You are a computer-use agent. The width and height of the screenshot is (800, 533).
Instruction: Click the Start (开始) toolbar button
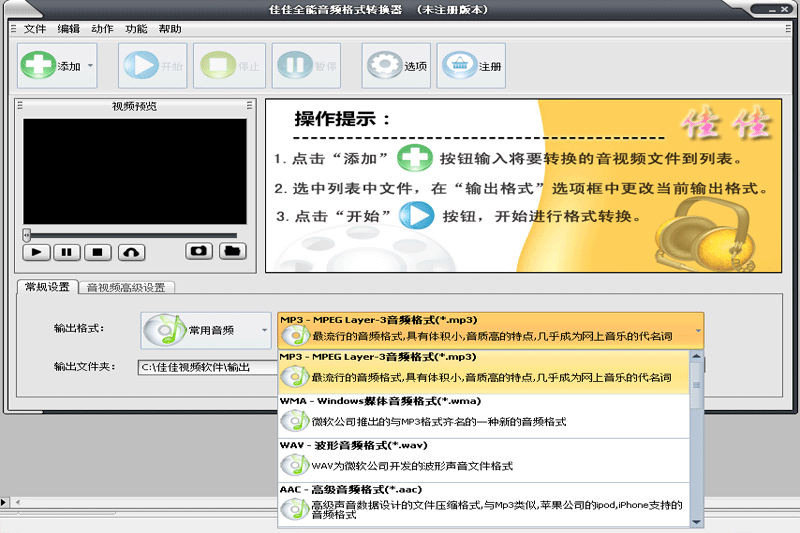(x=153, y=66)
